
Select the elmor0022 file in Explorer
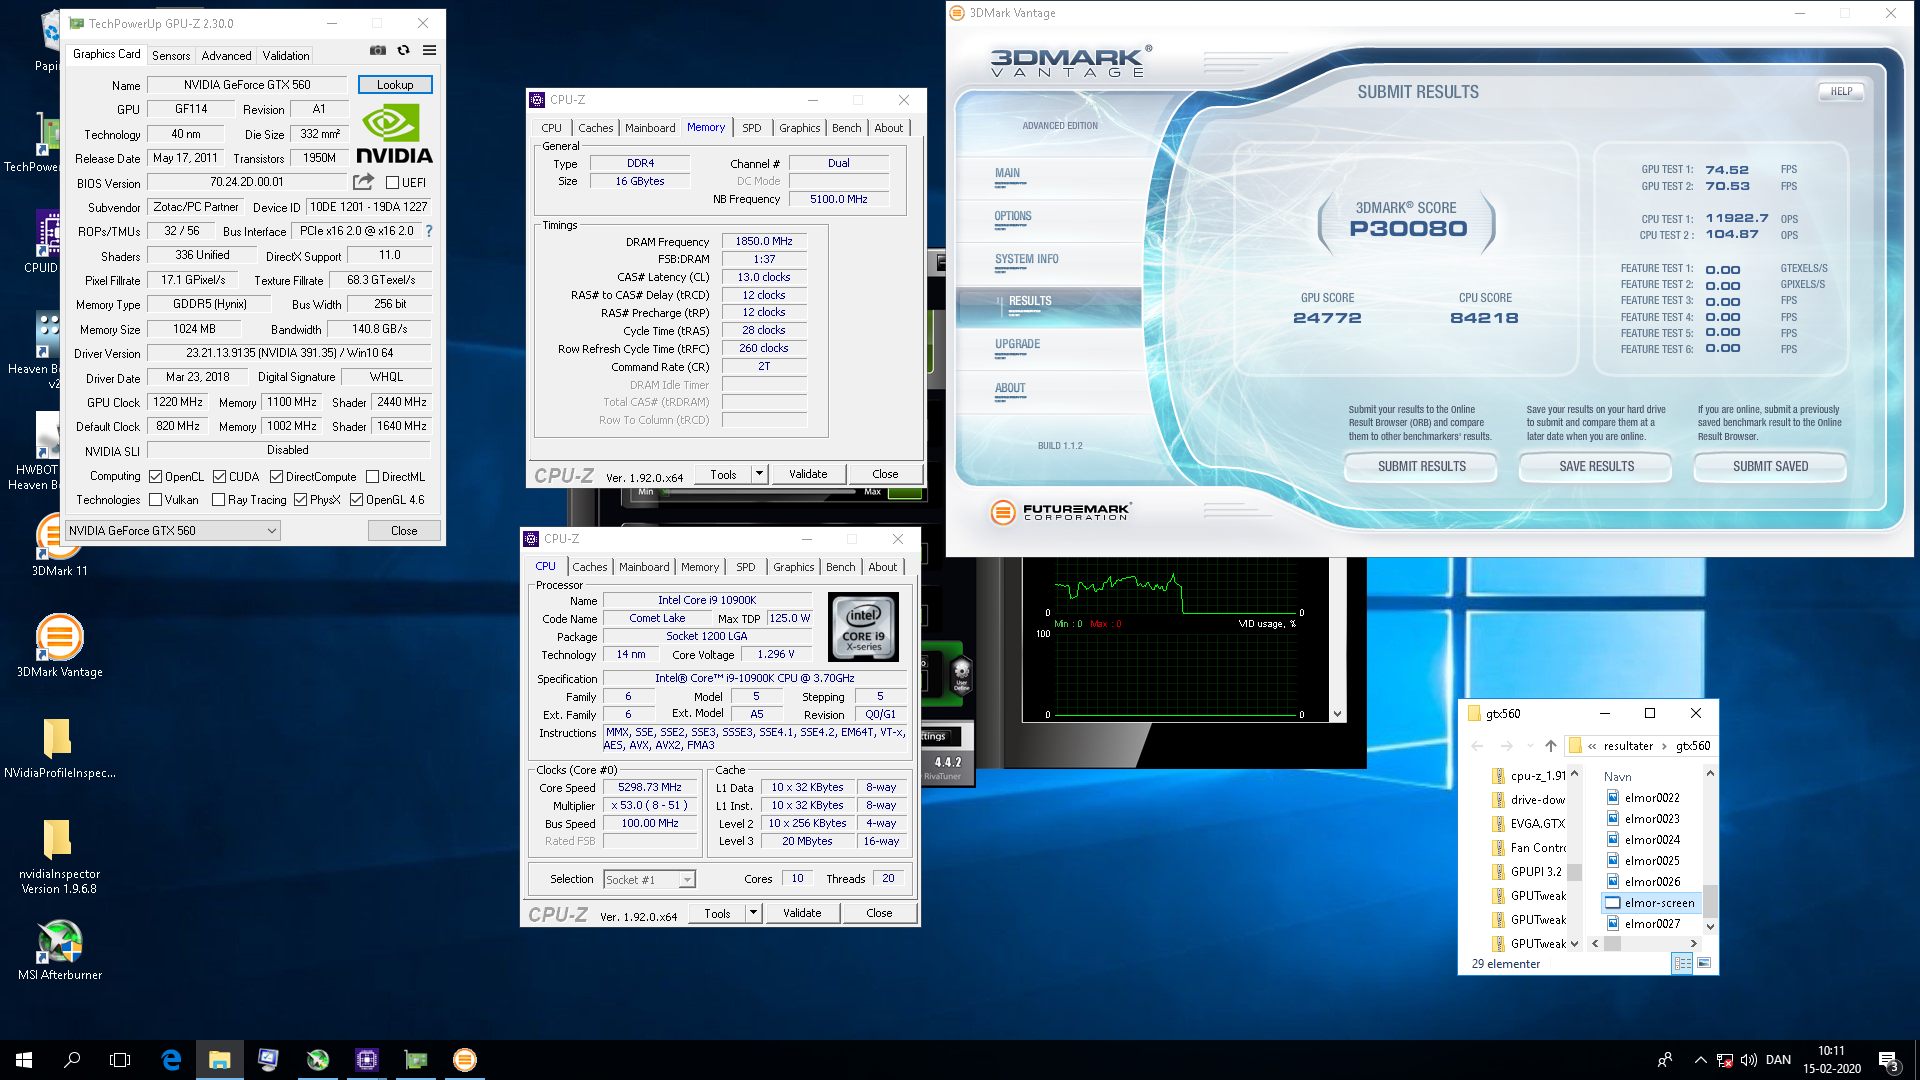tap(1643, 798)
